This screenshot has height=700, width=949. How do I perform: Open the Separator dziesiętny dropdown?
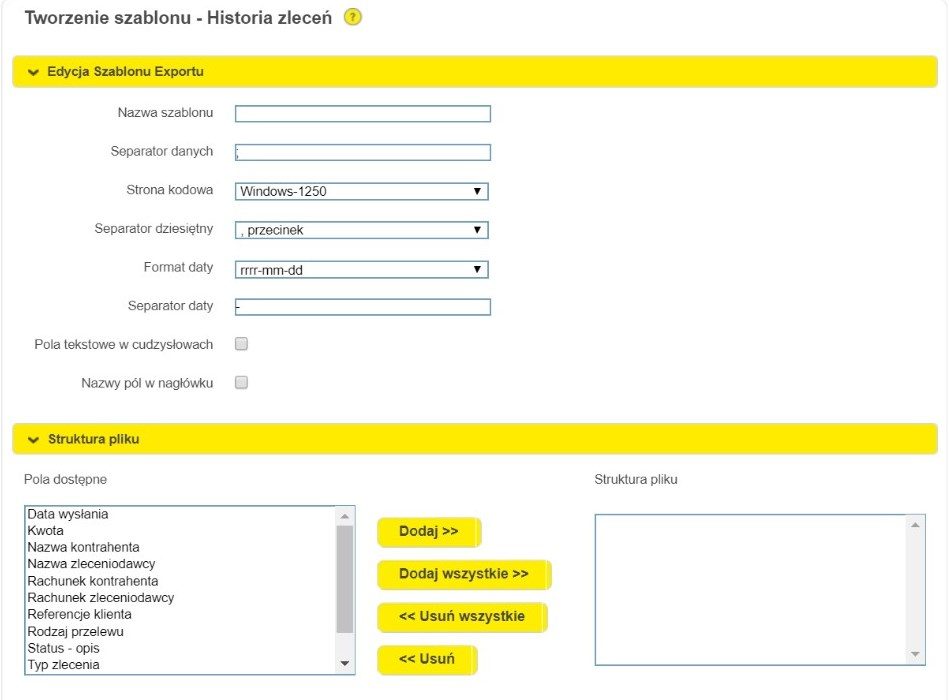(362, 230)
